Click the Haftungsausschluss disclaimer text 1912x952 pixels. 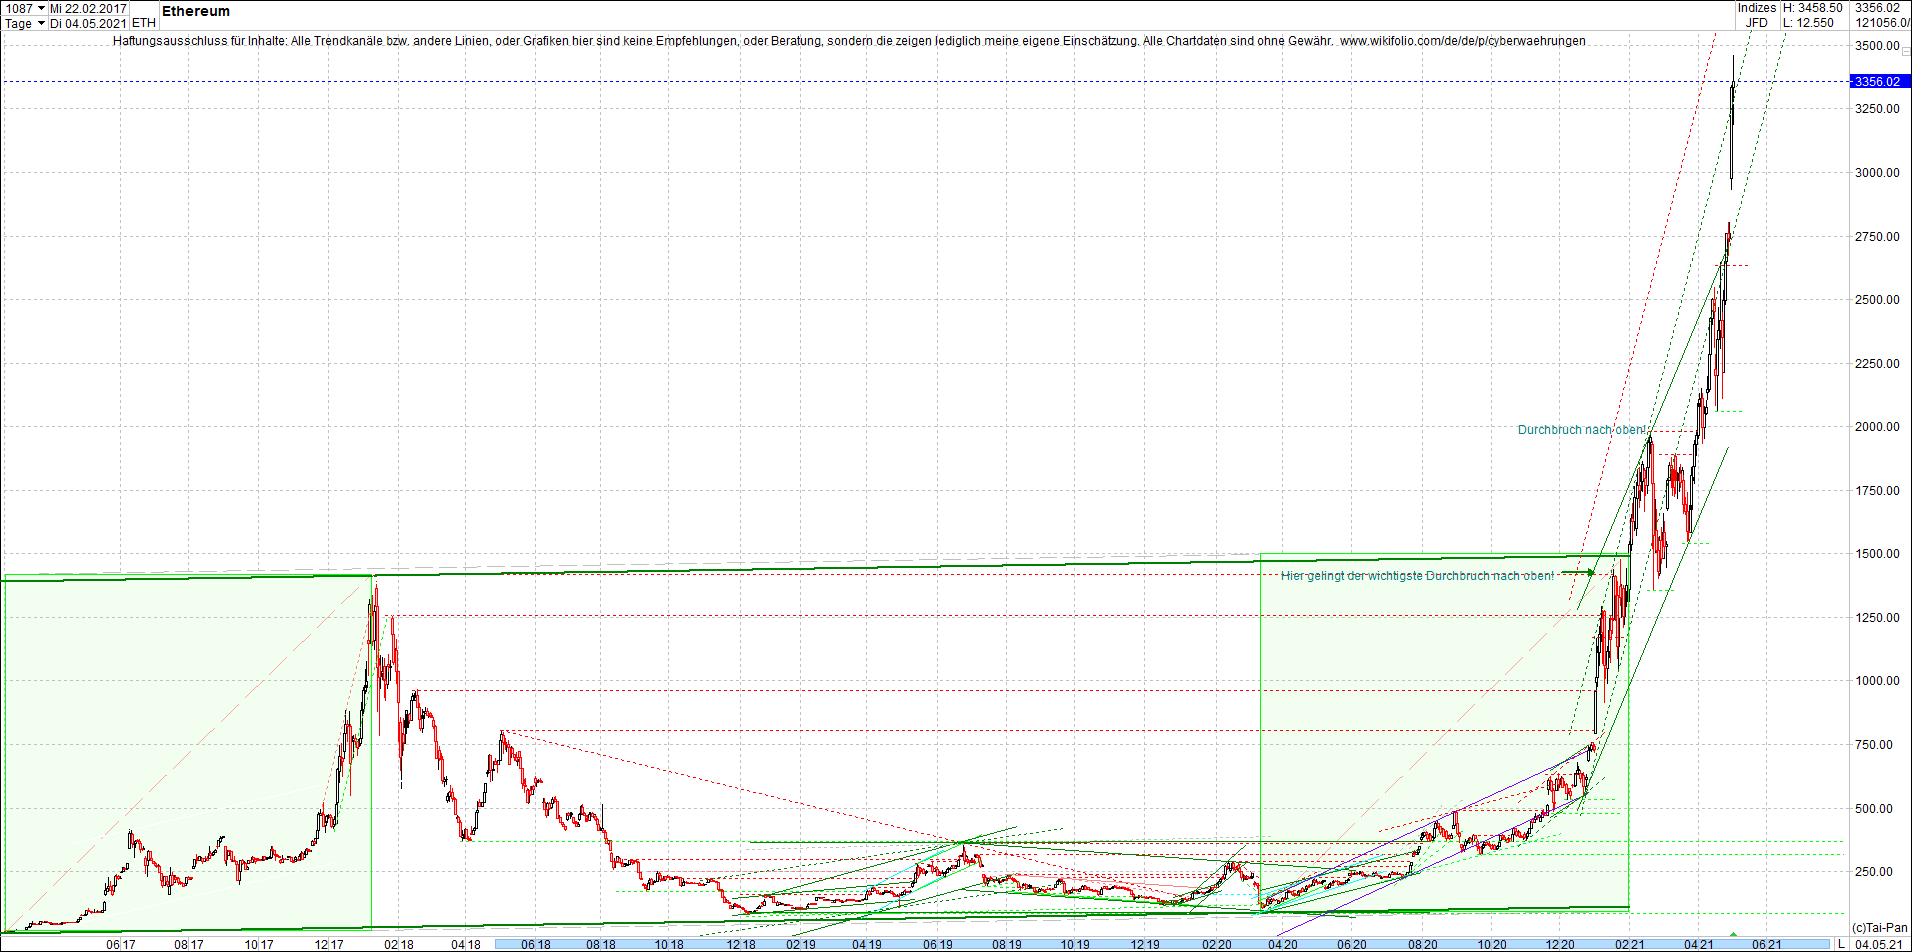pos(722,41)
